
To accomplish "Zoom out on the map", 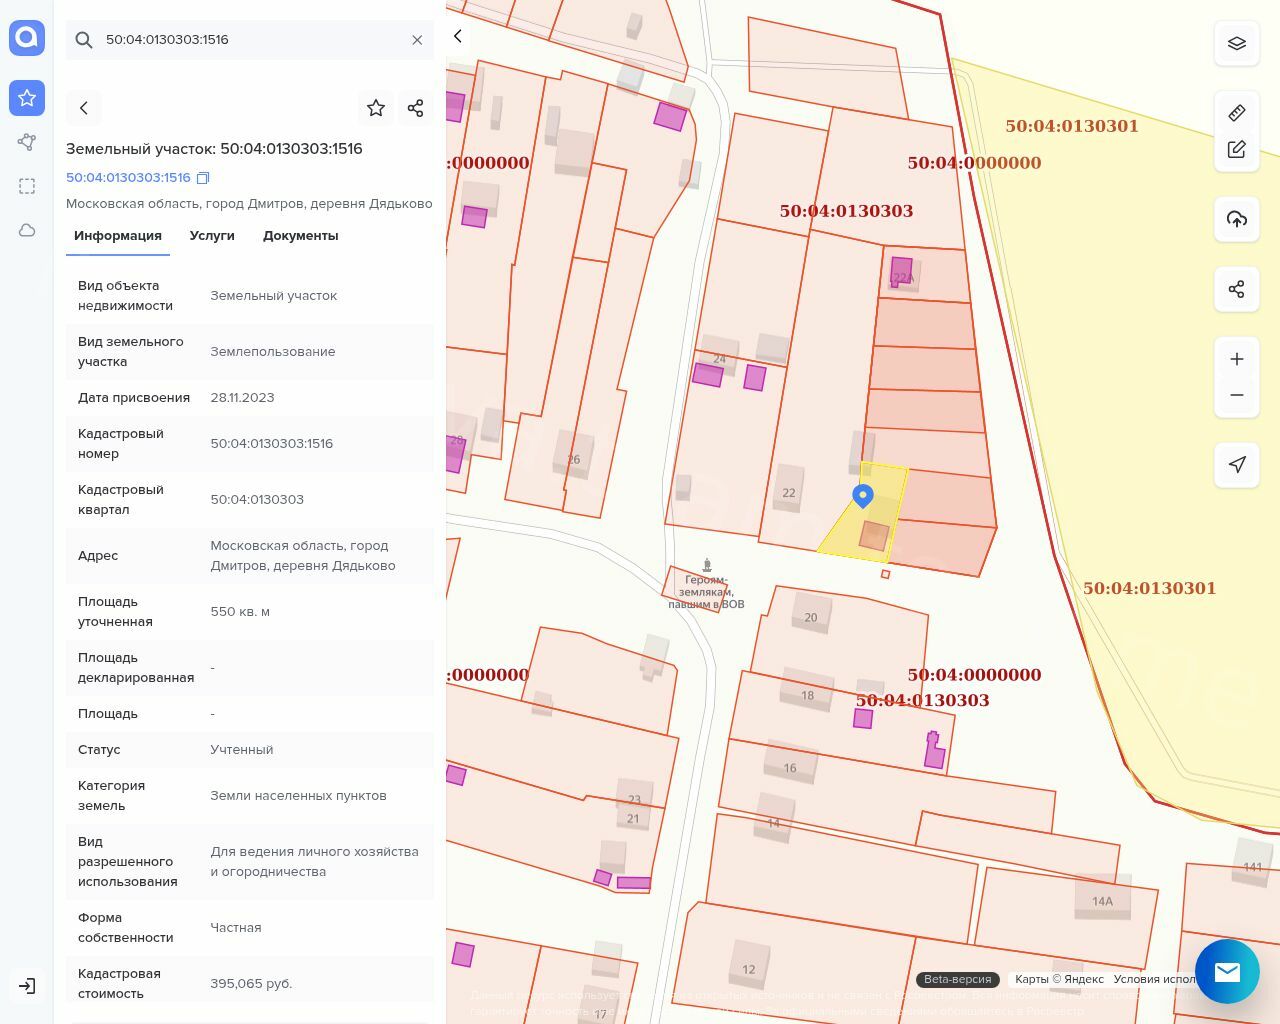I will (1236, 395).
